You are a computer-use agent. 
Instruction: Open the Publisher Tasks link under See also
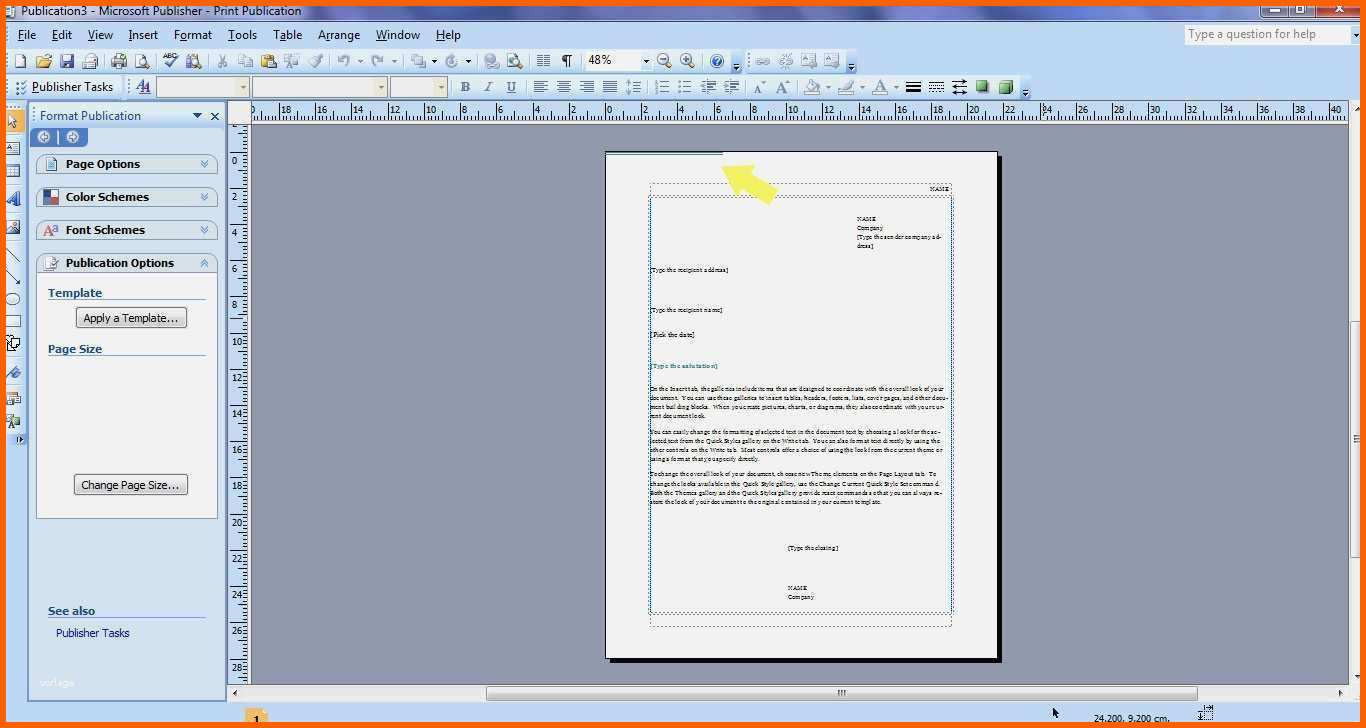[92, 633]
